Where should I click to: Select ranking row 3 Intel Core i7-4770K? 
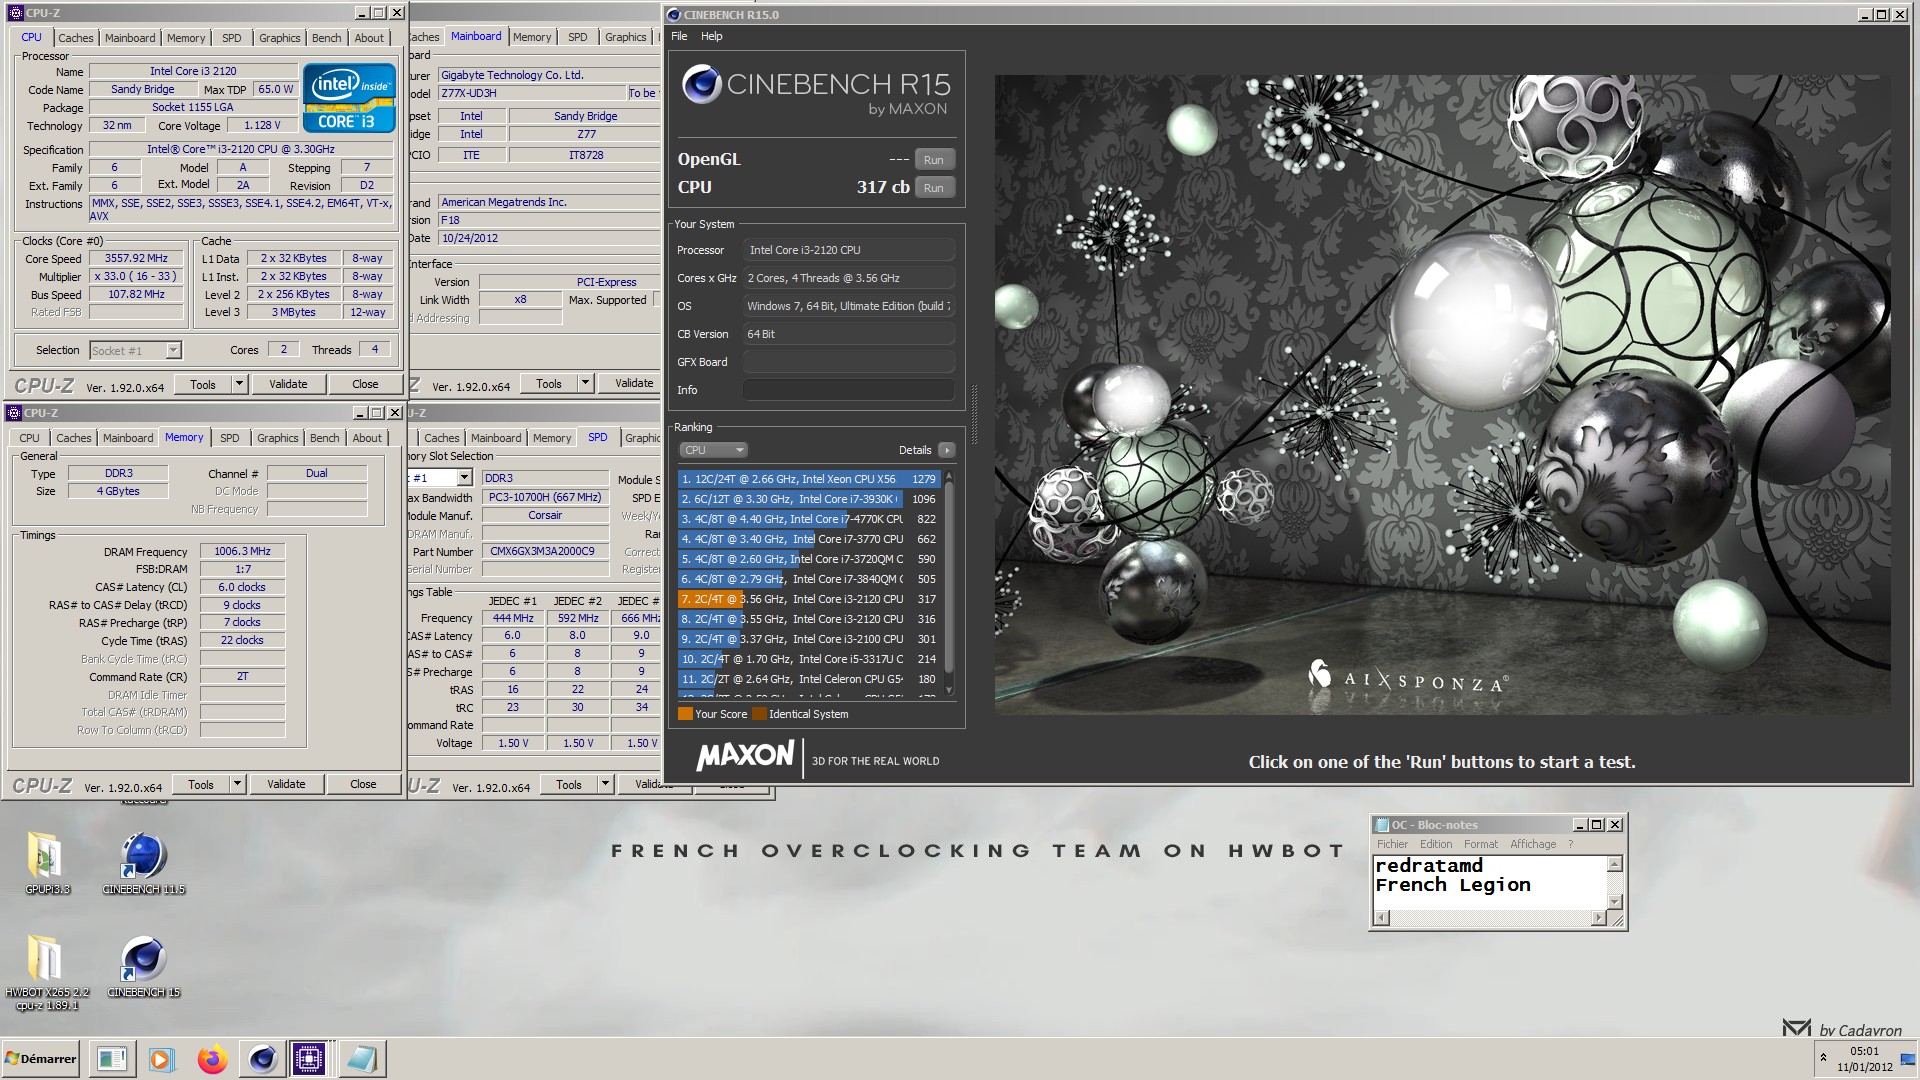point(808,519)
